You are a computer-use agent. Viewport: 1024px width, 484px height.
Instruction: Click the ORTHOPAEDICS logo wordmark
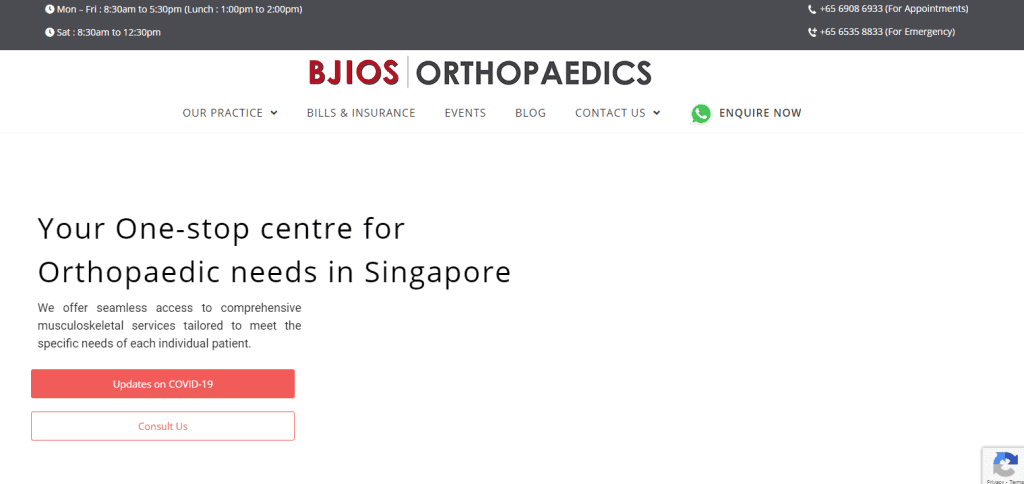click(x=534, y=73)
